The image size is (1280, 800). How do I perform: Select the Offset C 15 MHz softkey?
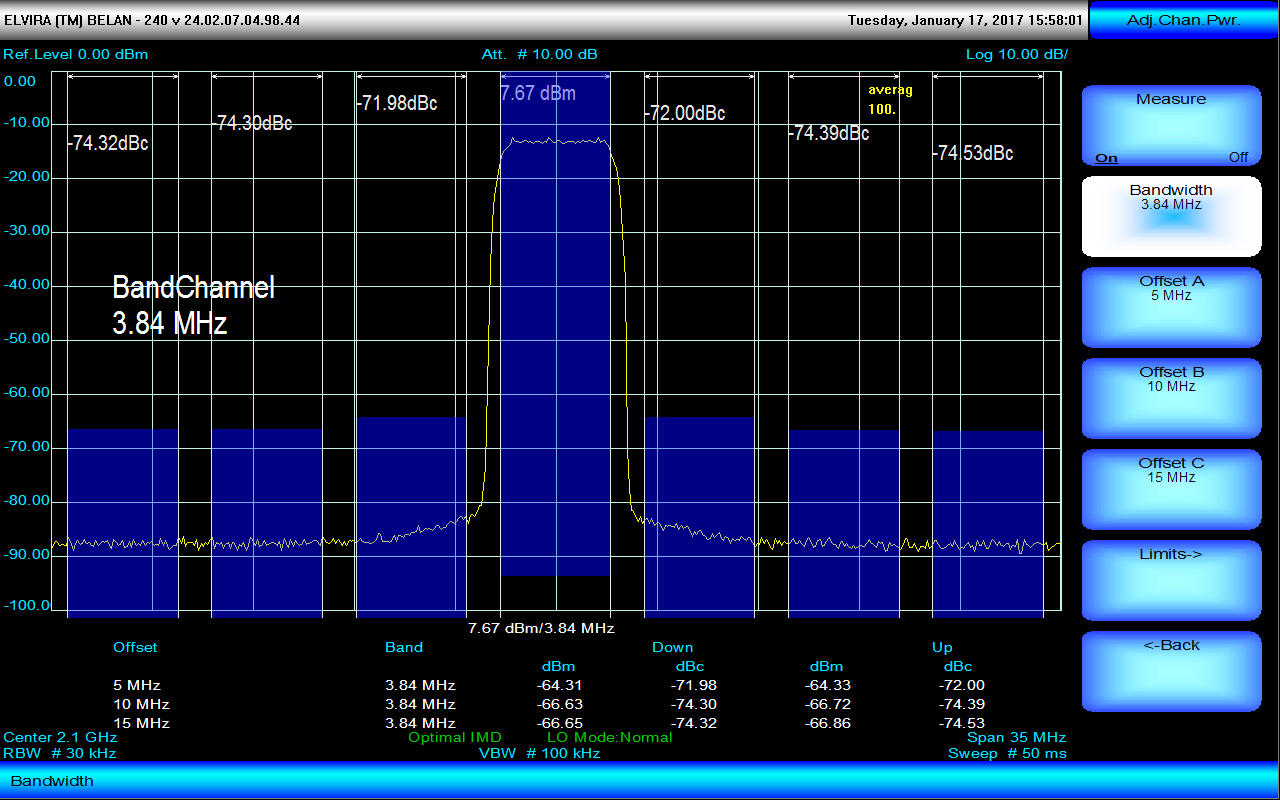pos(1171,489)
